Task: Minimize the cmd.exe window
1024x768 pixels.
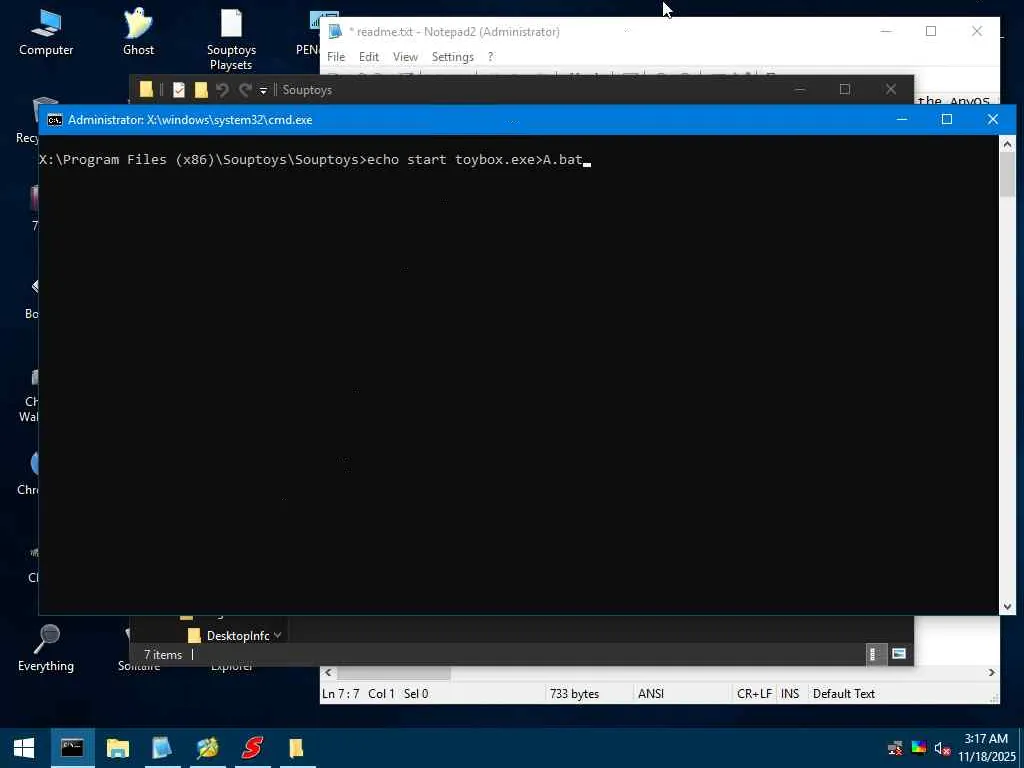Action: (x=902, y=120)
